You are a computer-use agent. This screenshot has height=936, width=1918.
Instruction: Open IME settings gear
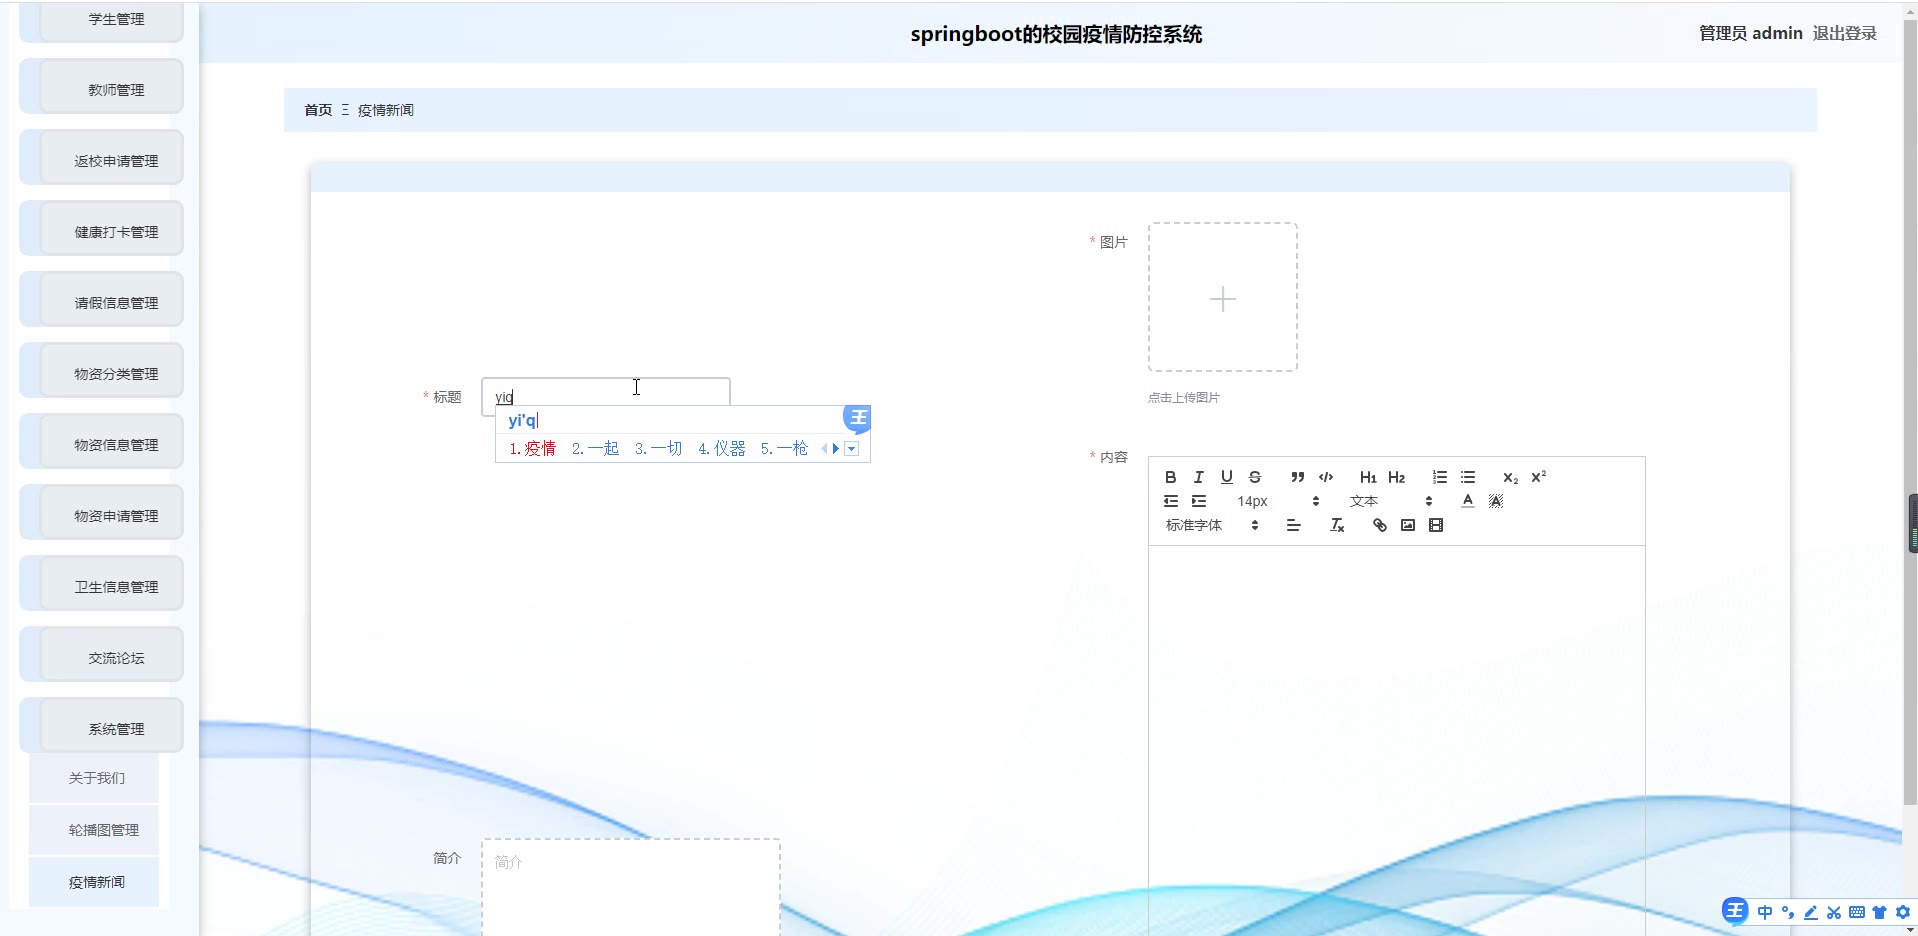point(1902,912)
